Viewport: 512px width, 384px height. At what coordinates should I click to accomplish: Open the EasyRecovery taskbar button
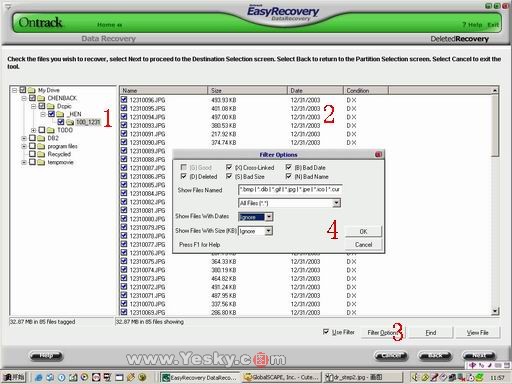click(200, 377)
